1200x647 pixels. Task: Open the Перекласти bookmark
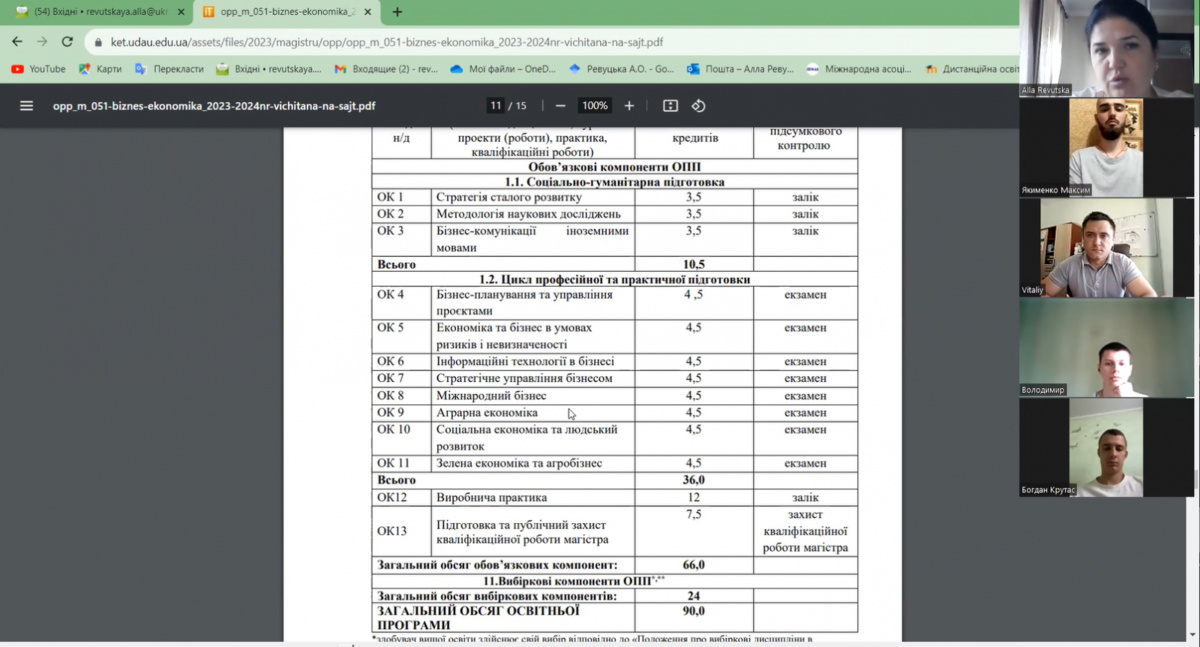pyautogui.click(x=169, y=69)
